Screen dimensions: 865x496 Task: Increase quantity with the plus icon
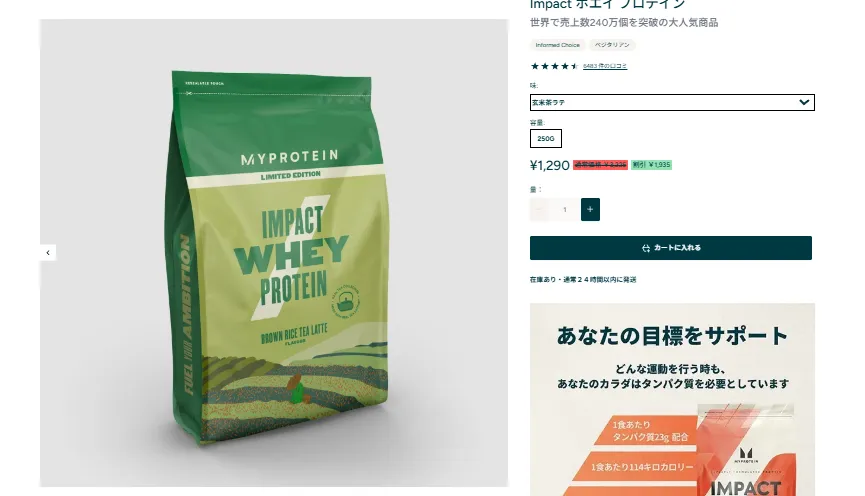click(590, 210)
